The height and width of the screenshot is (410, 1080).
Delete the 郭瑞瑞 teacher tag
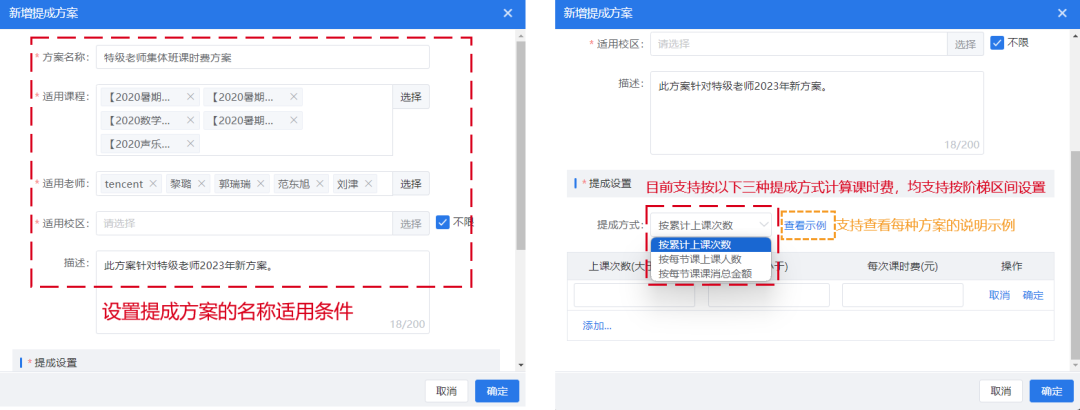click(261, 184)
